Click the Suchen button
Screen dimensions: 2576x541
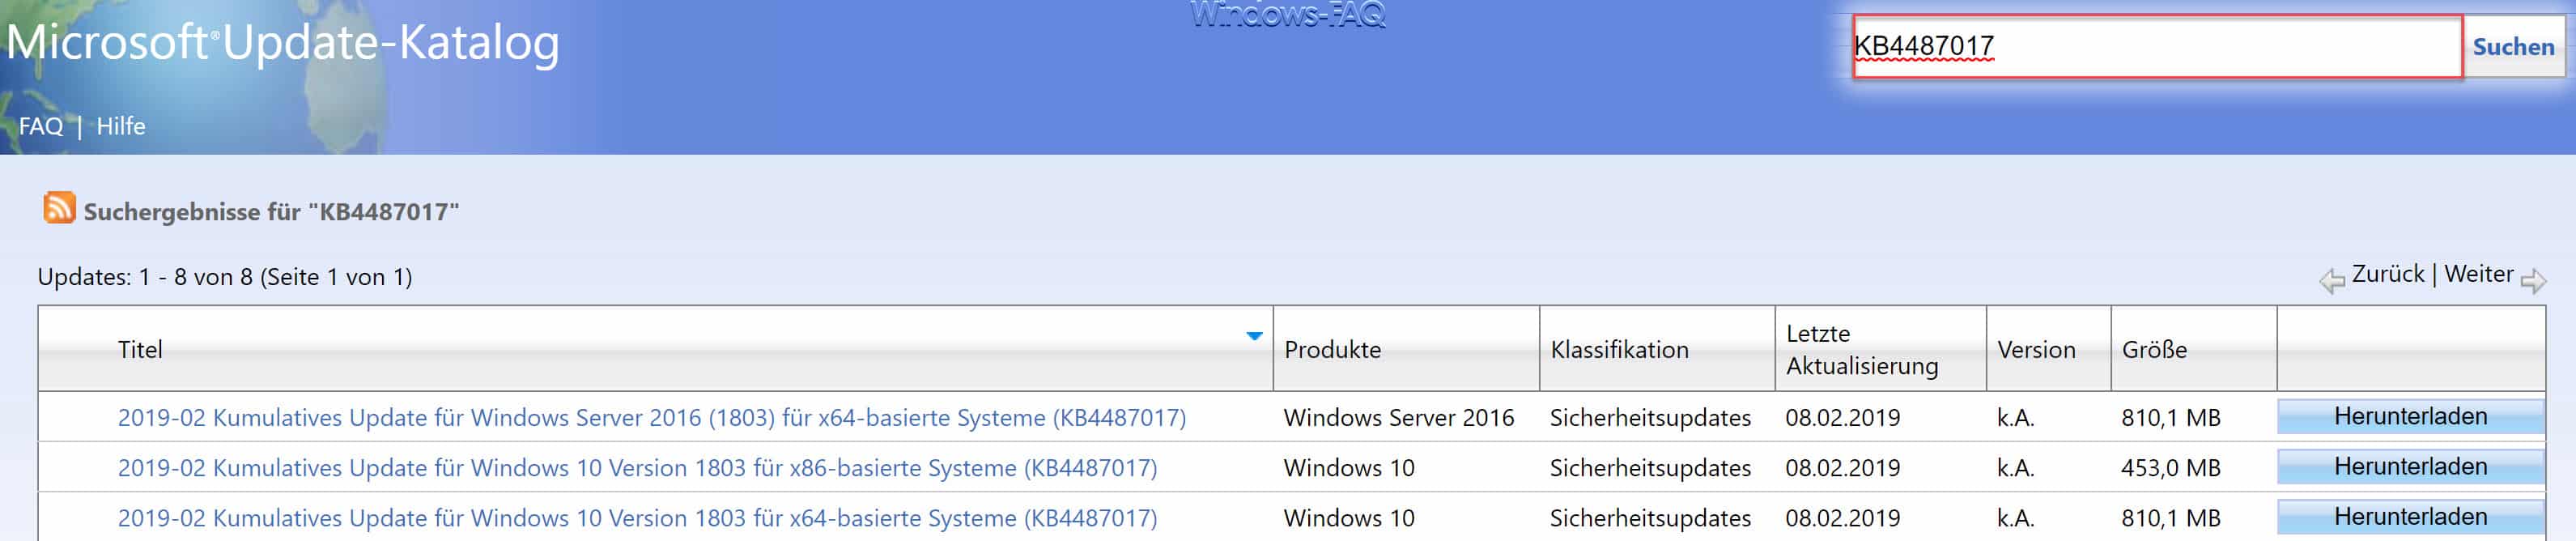[x=2513, y=46]
